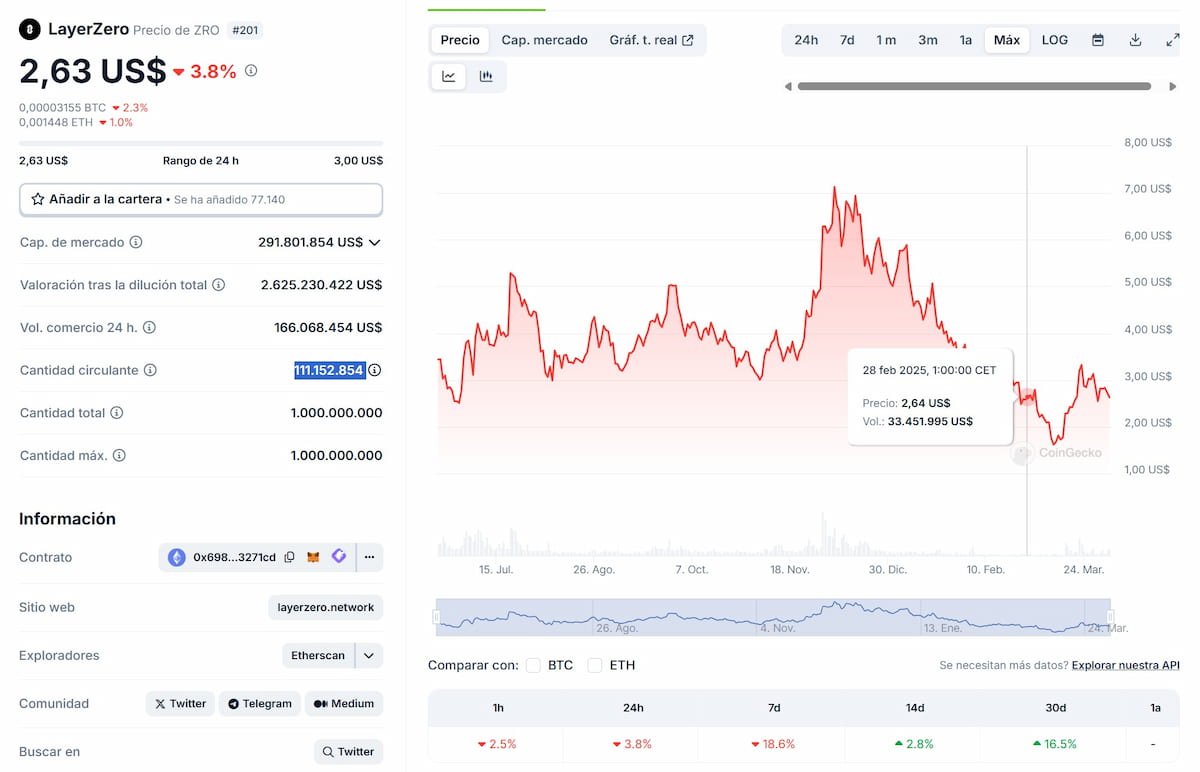Open the calendar date range picker
The height and width of the screenshot is (772, 1200).
tap(1098, 40)
